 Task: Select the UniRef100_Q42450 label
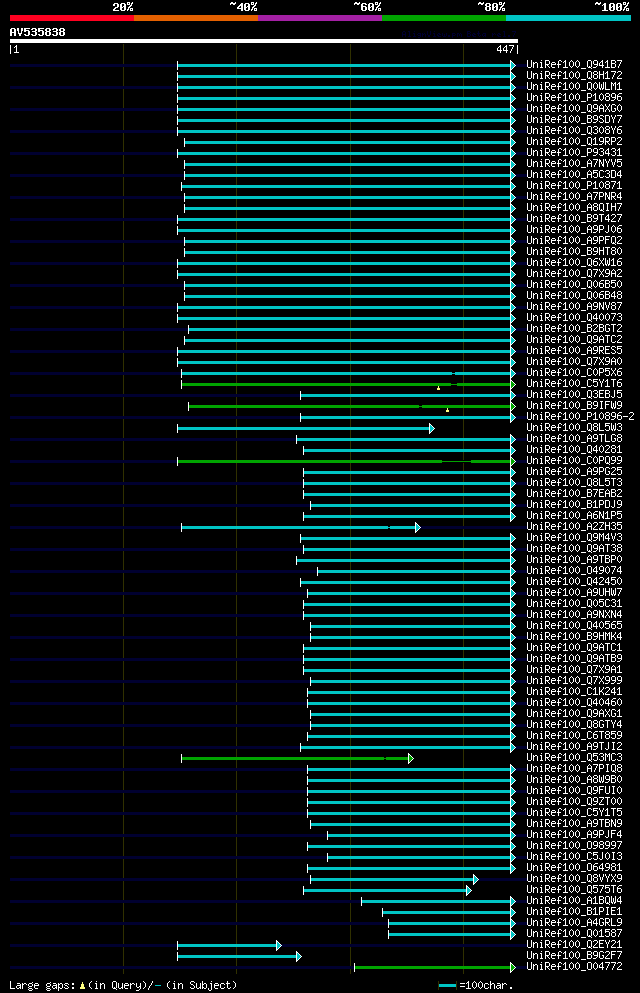[574, 582]
